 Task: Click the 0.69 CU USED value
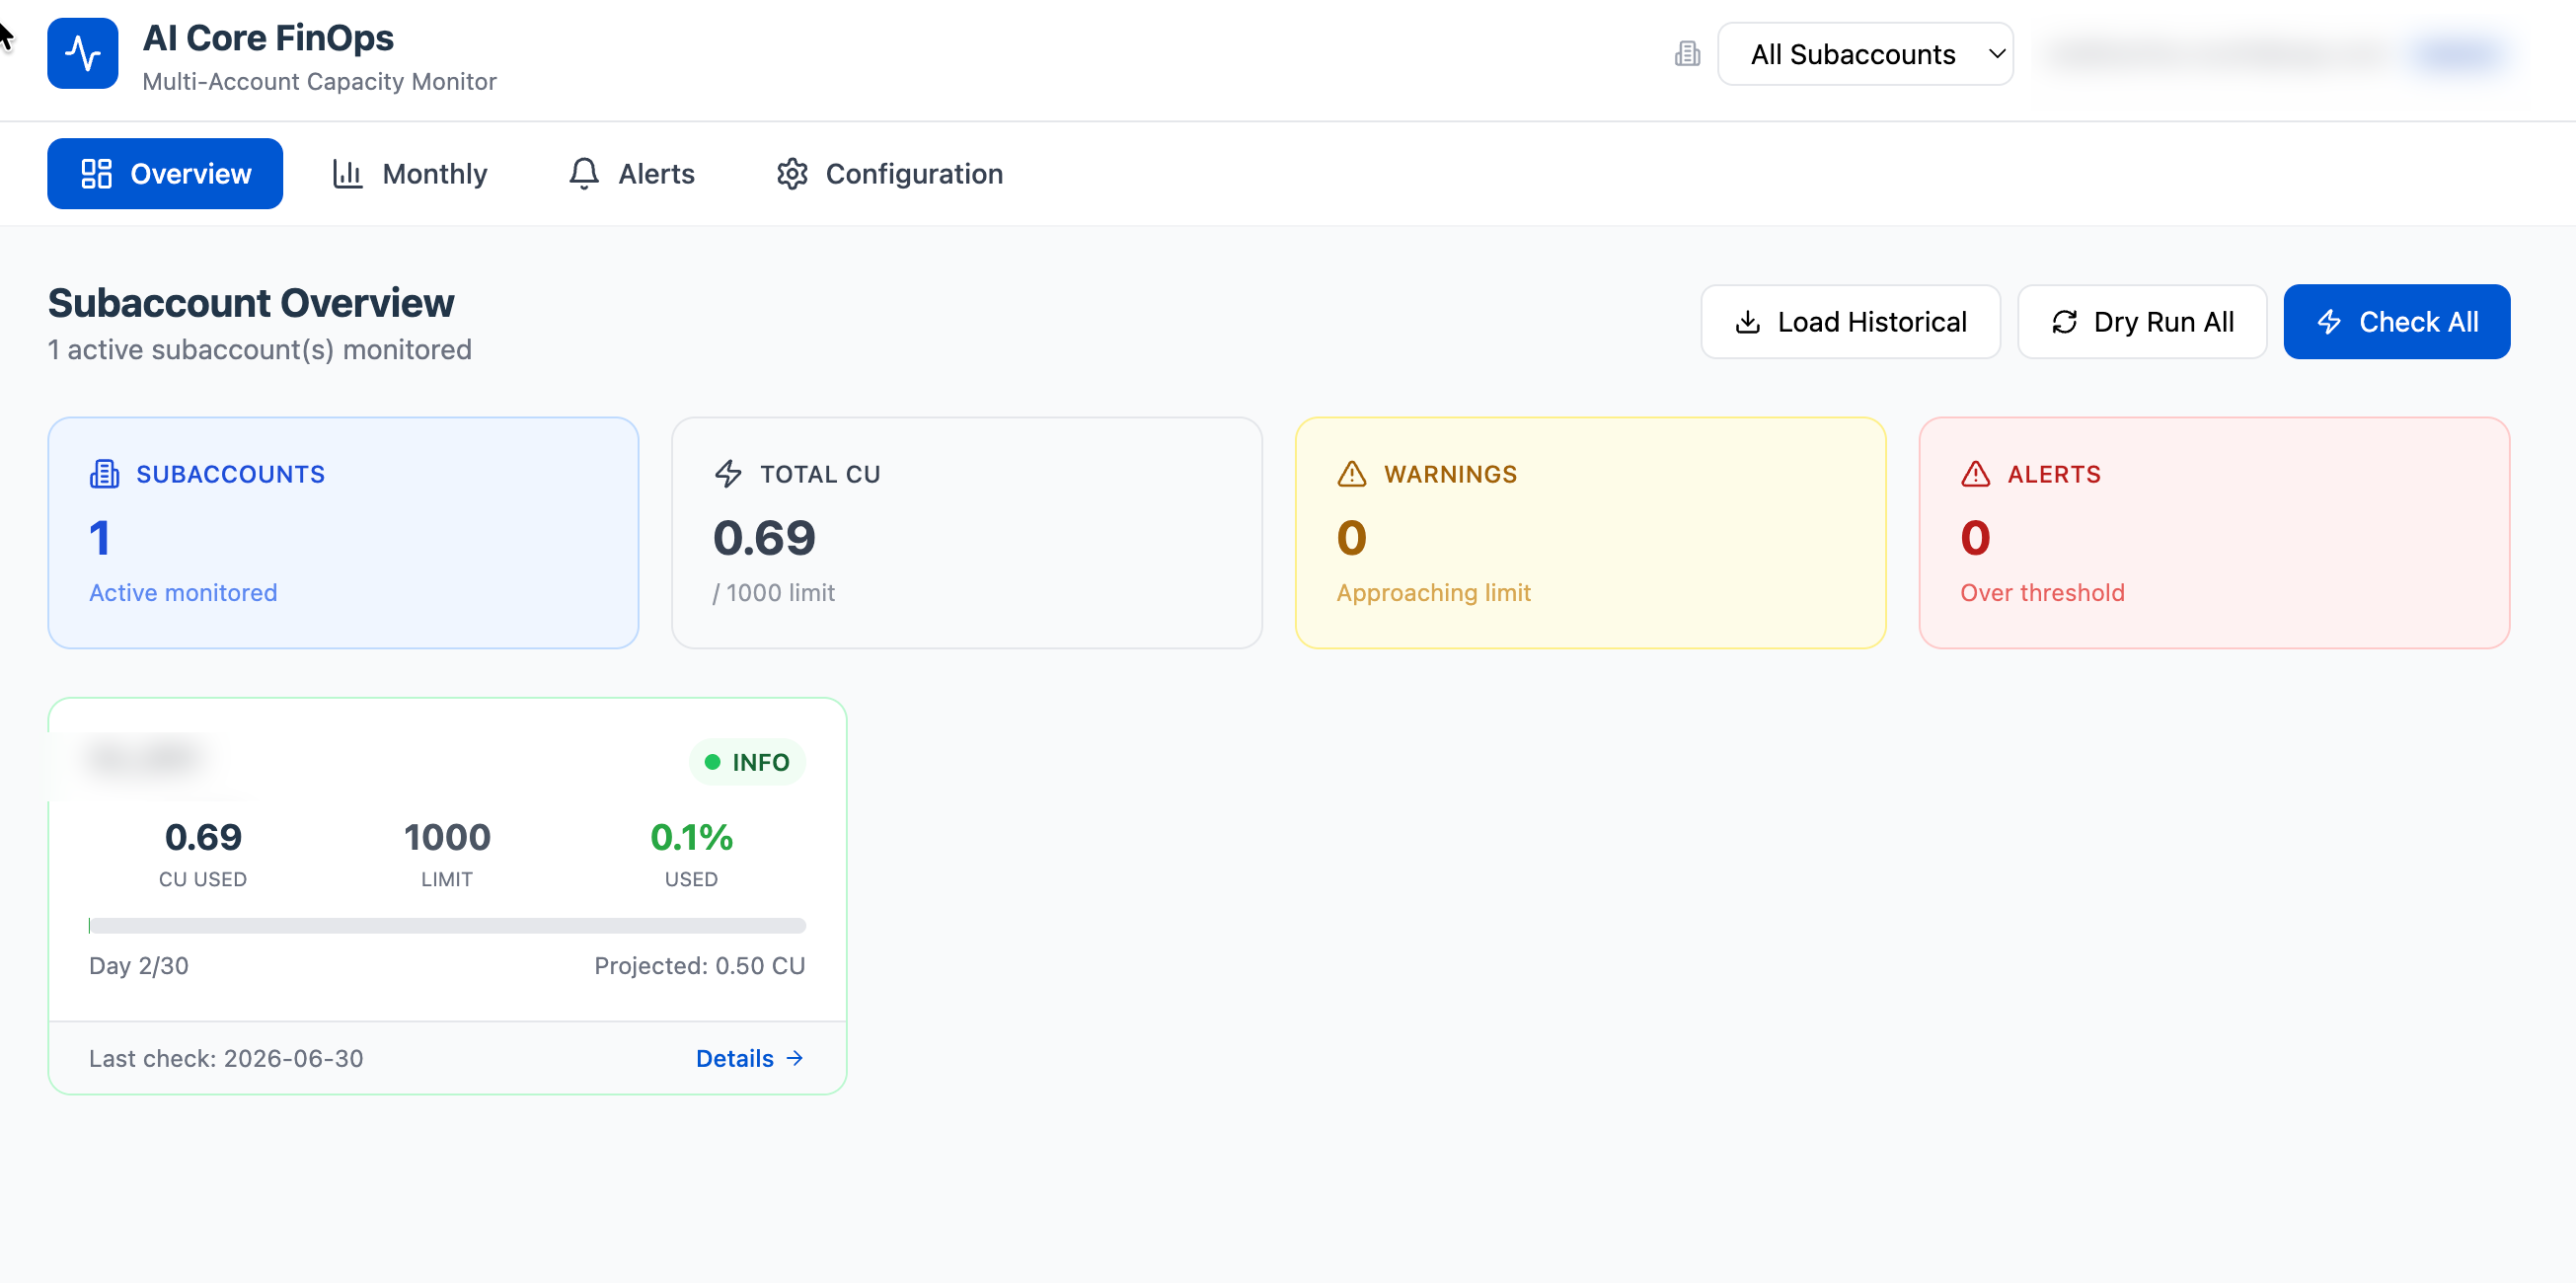tap(203, 838)
